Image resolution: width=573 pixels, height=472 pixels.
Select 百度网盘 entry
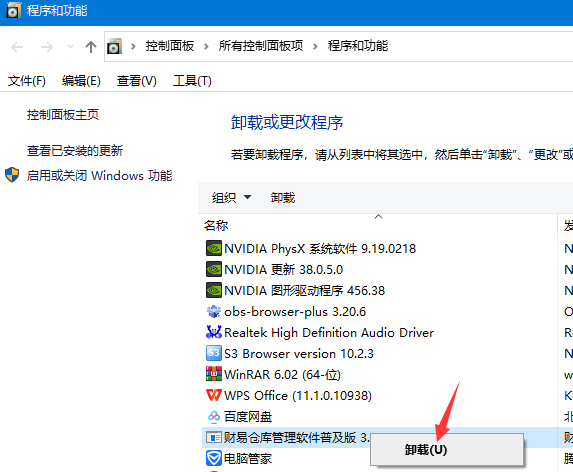[248, 416]
